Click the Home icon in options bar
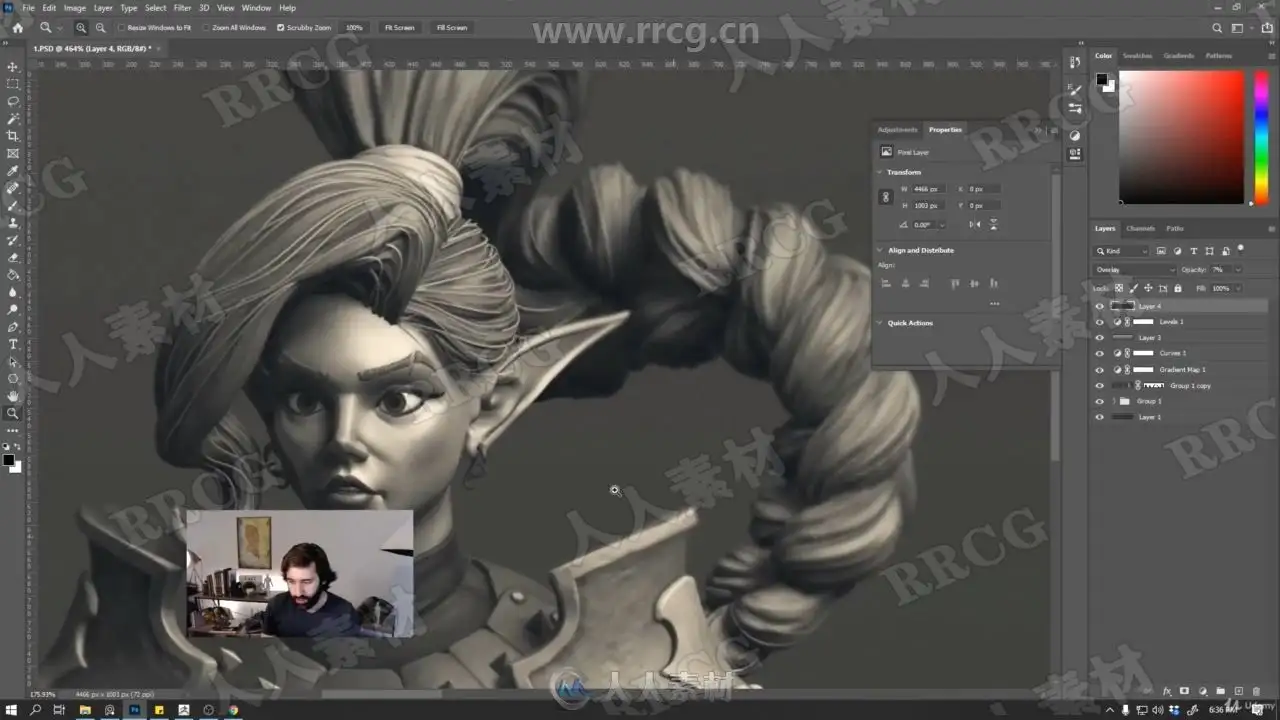The width and height of the screenshot is (1280, 720). [x=17, y=28]
